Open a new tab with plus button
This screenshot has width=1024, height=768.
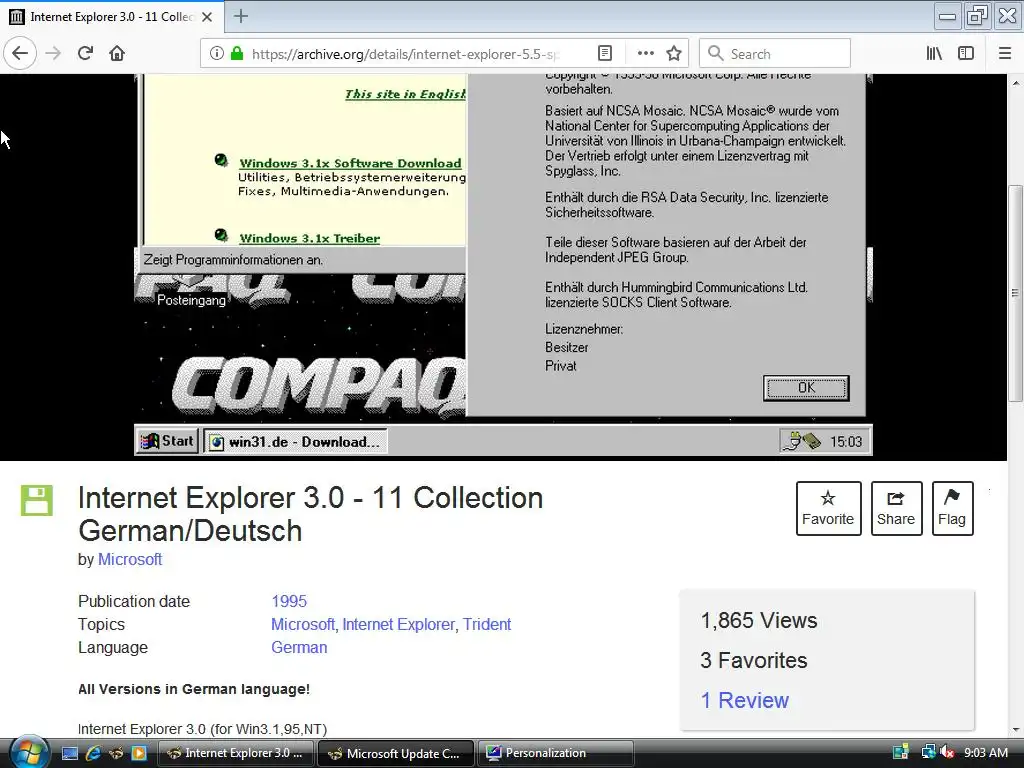[241, 16]
